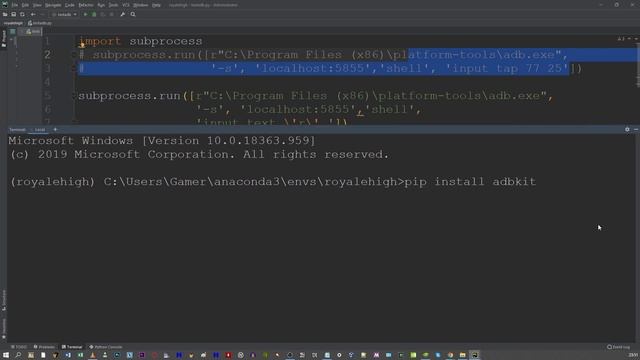
Task: Open the View menu
Action: 37,5
